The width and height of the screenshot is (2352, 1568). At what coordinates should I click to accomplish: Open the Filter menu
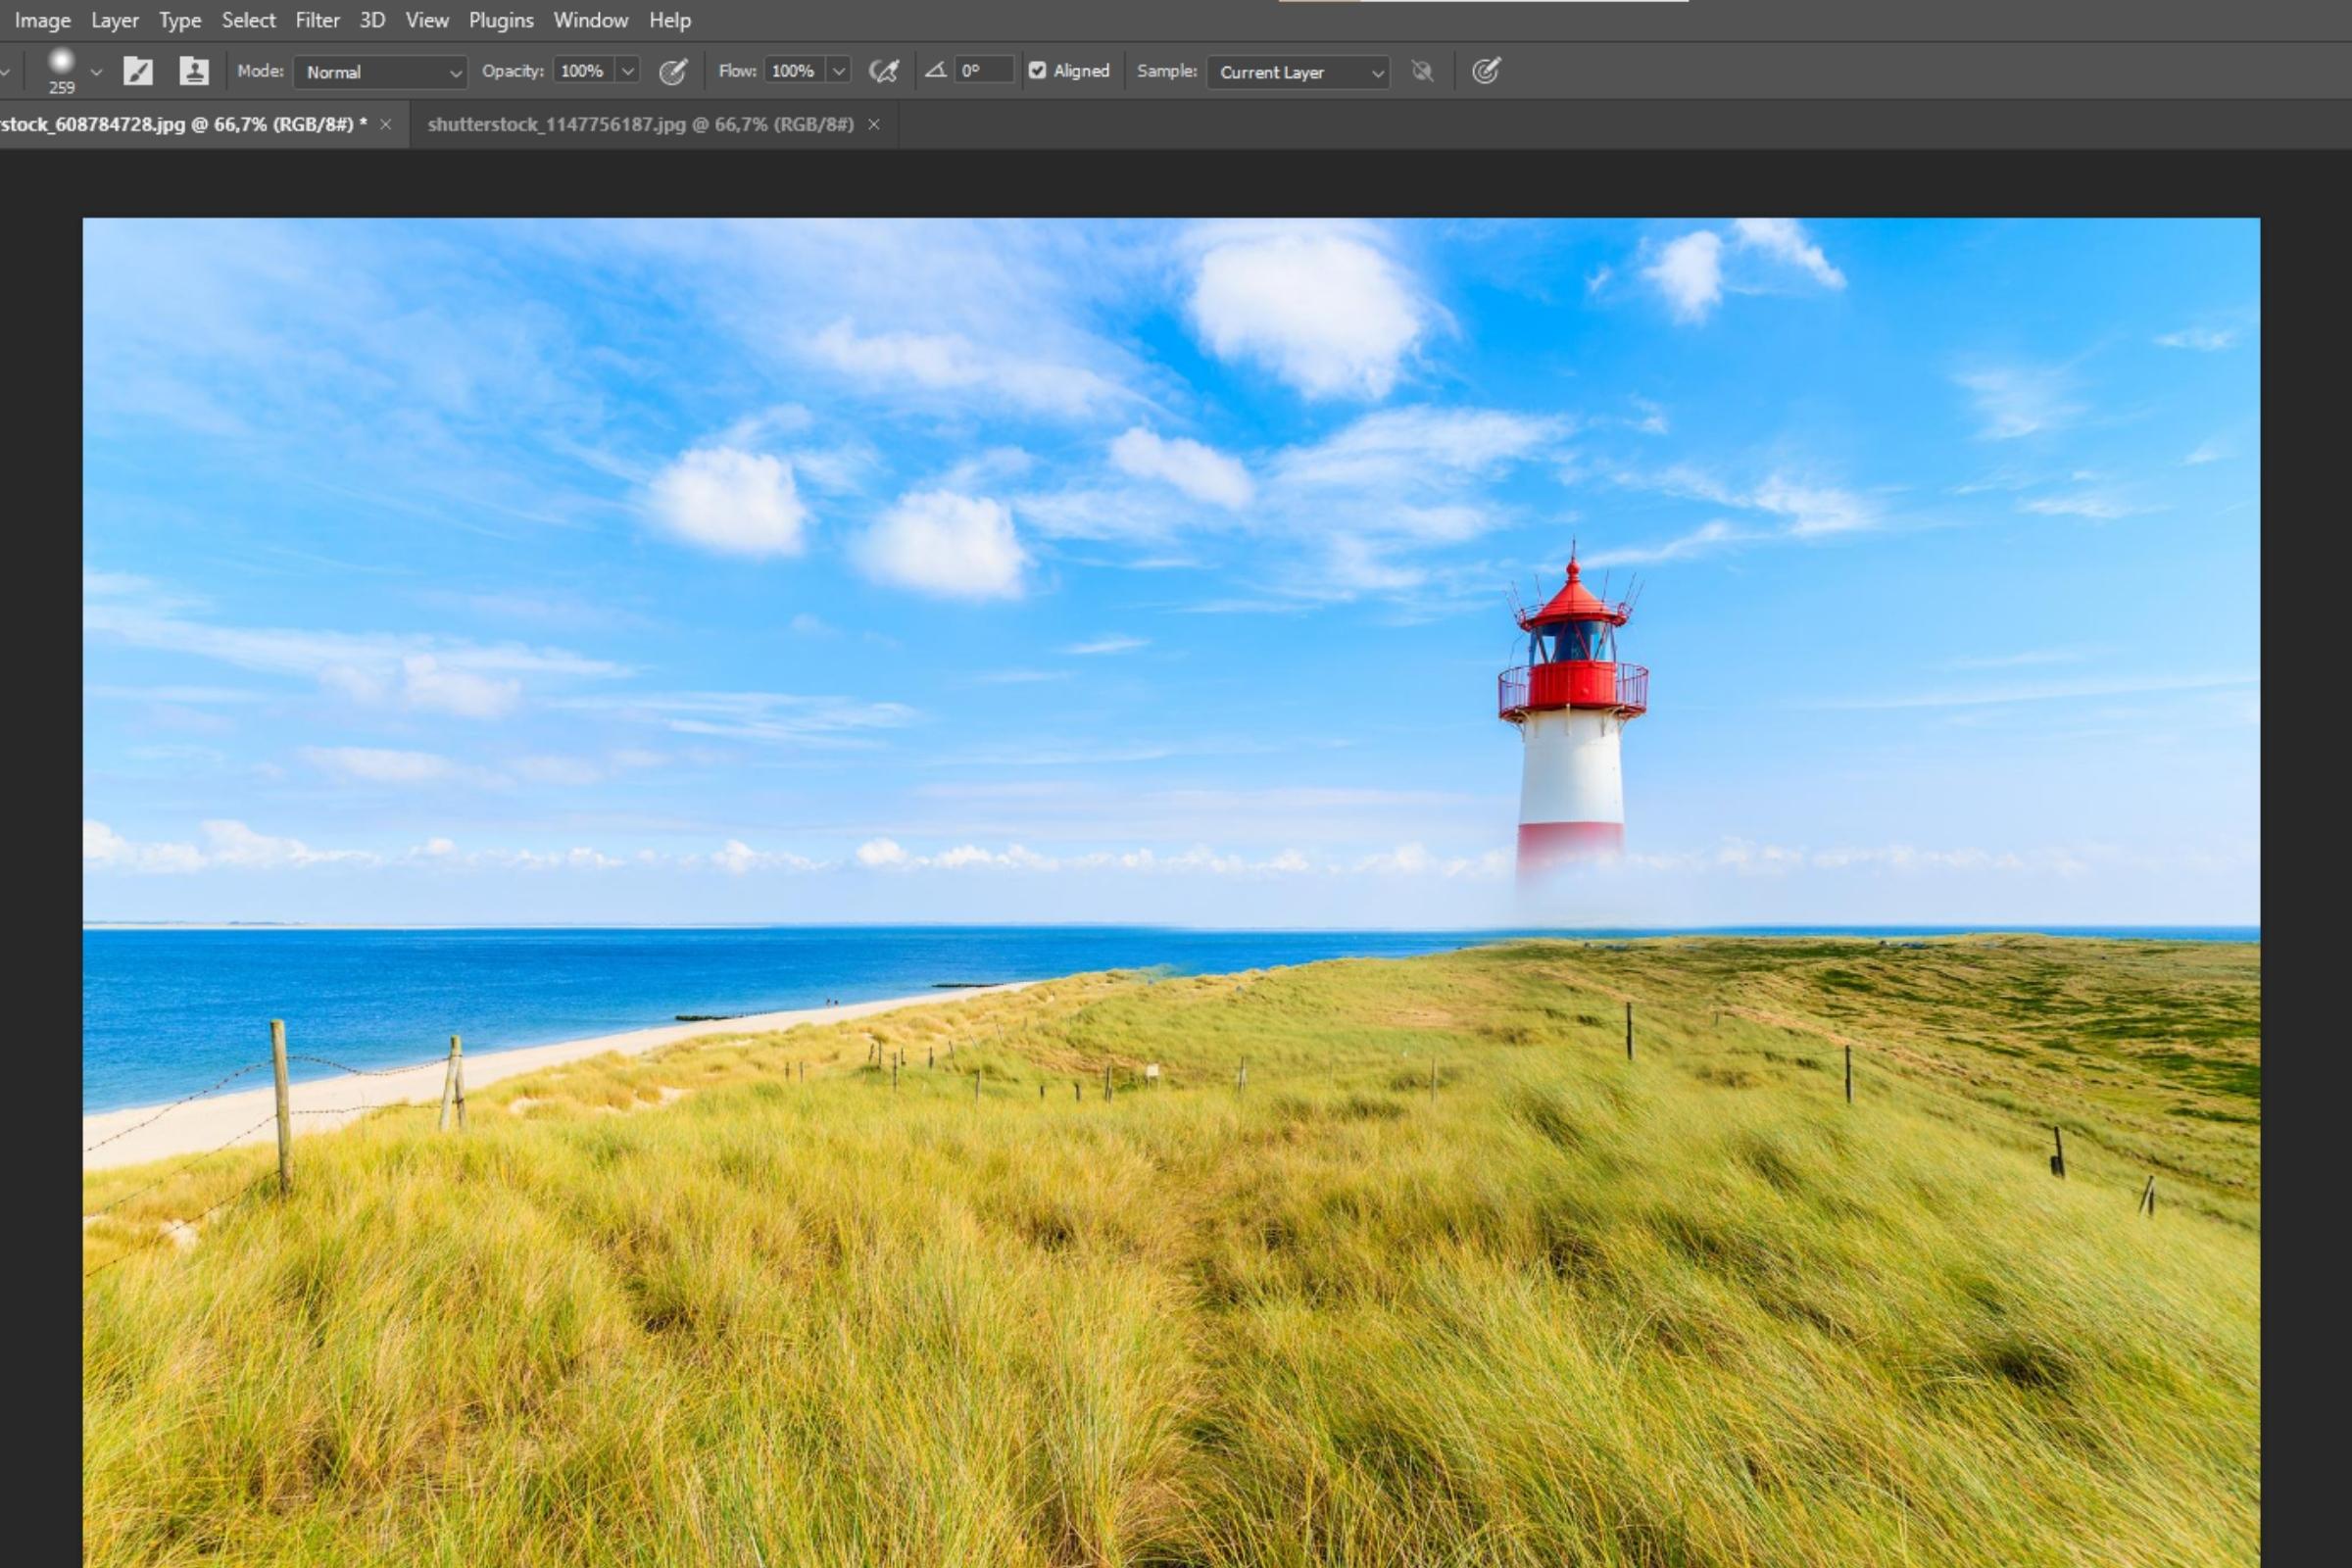317,20
